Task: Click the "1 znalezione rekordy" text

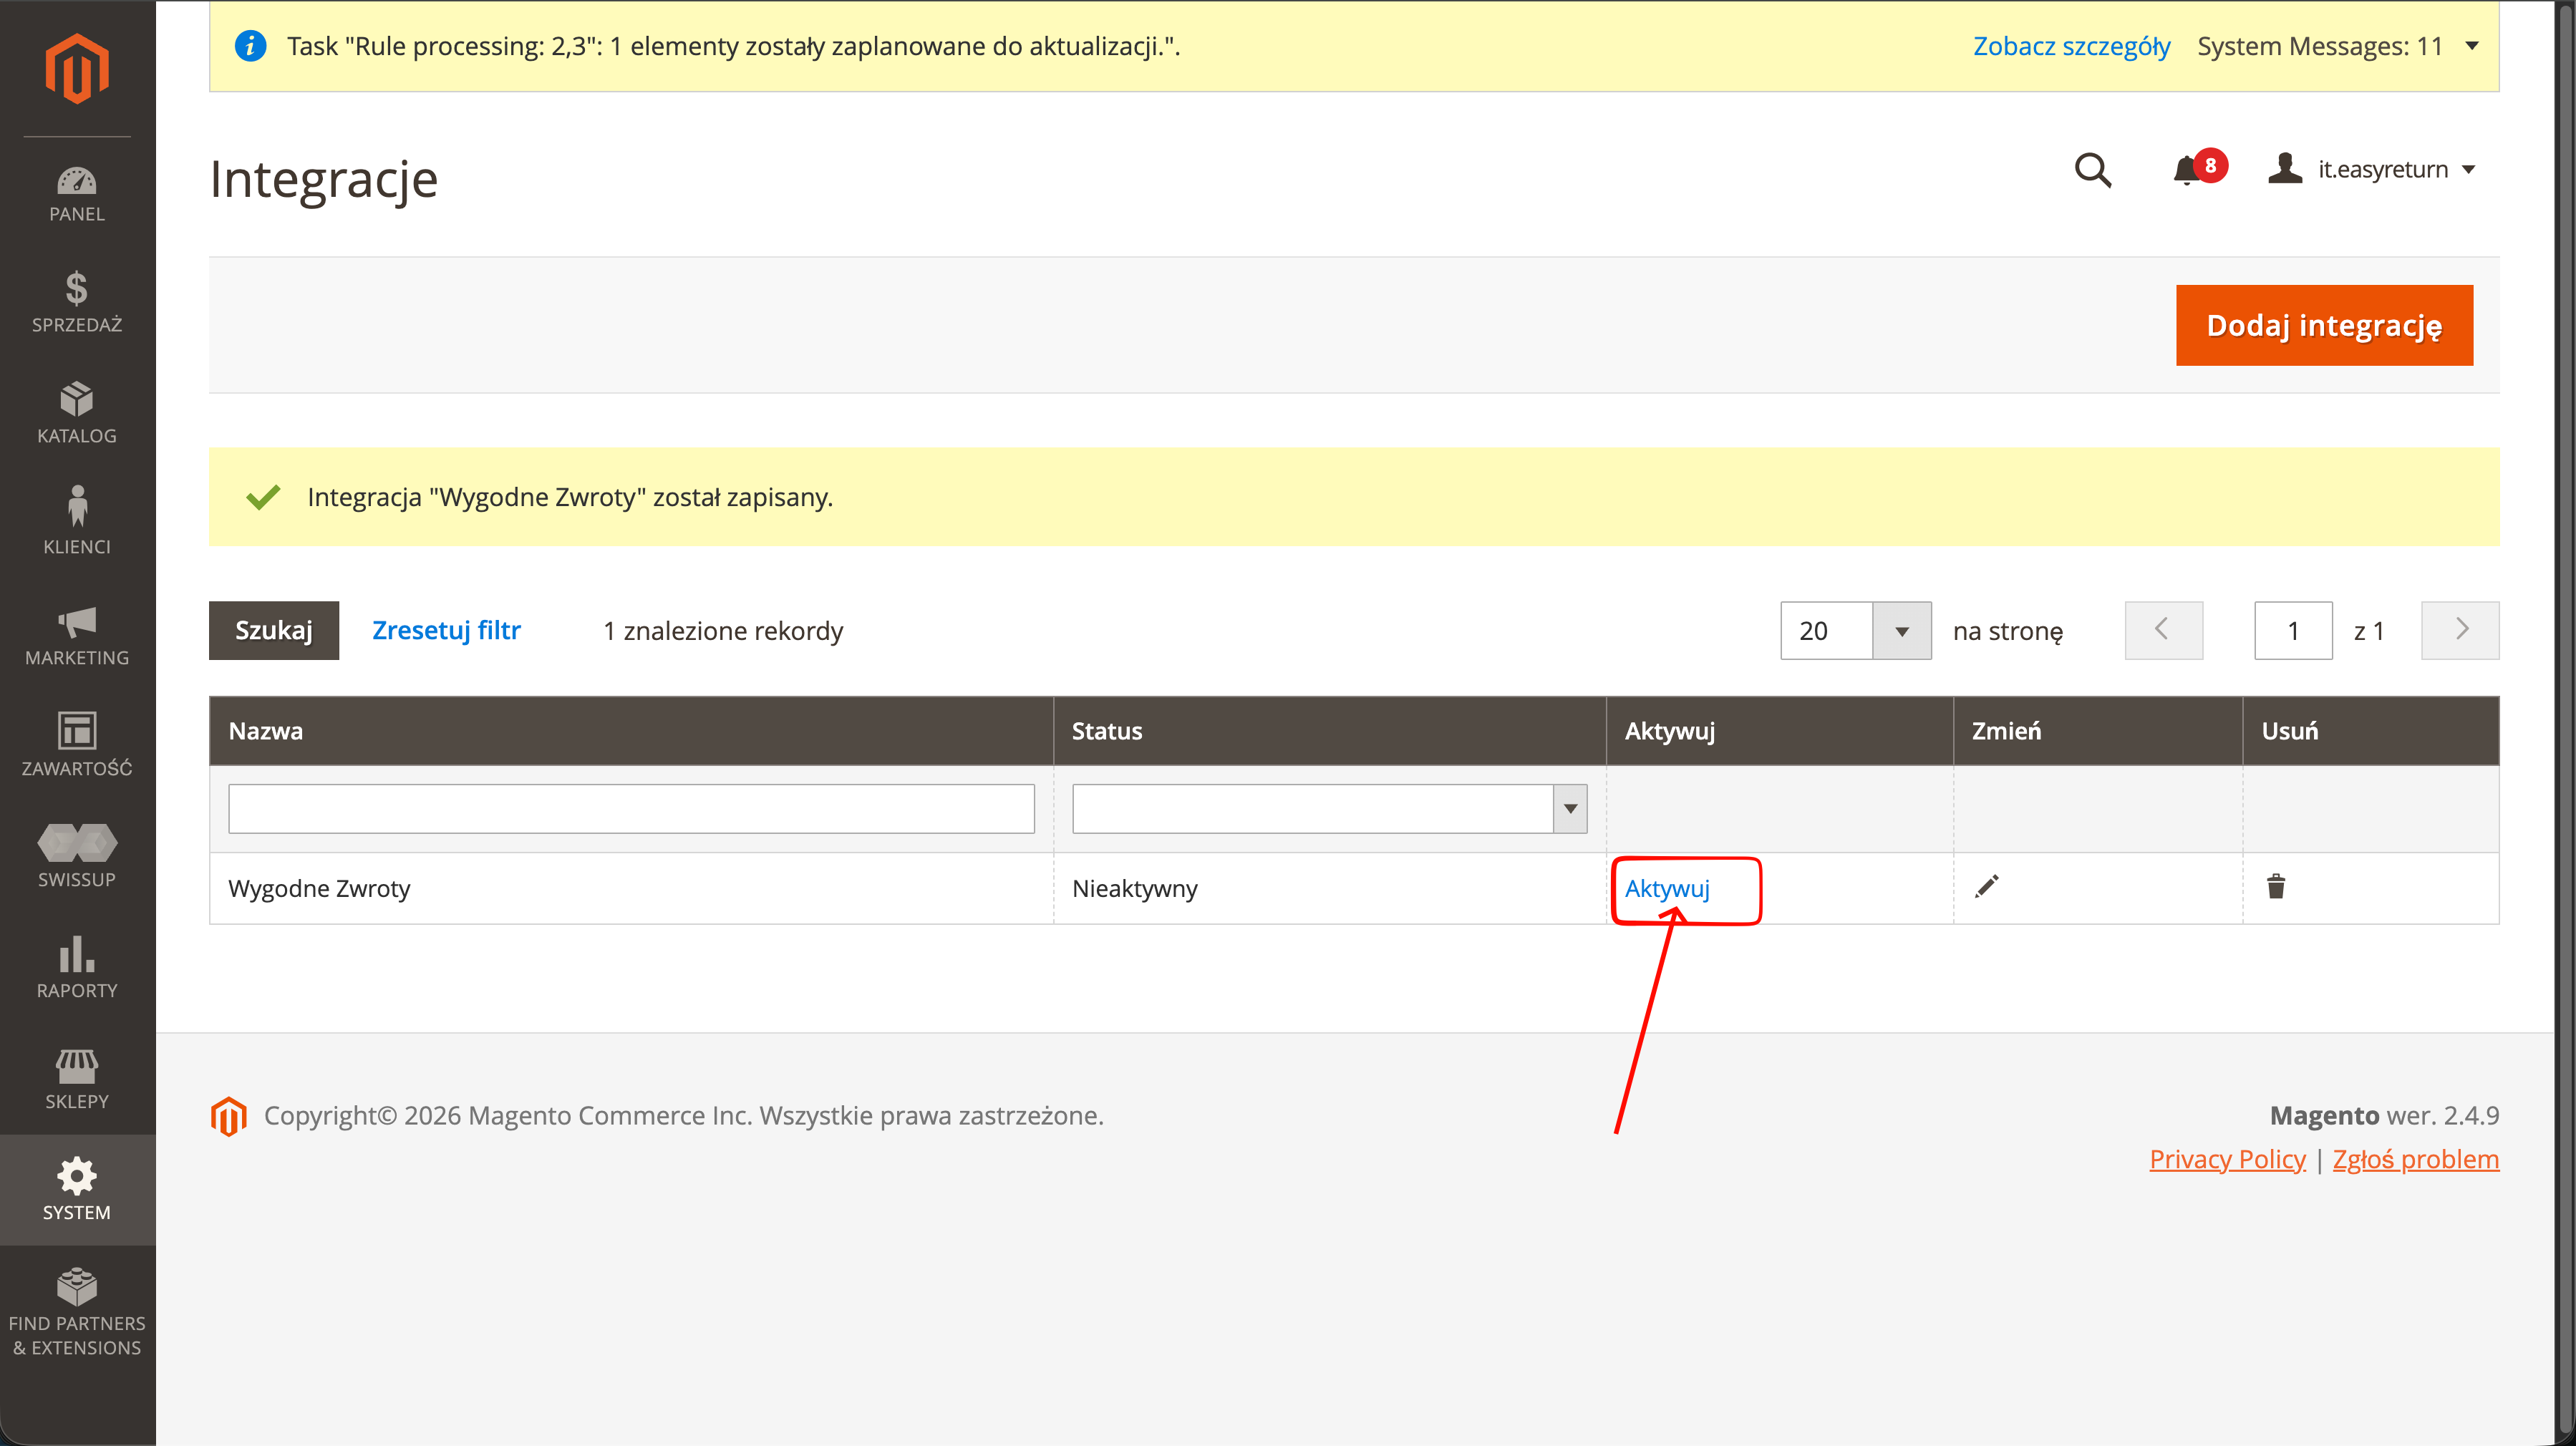Action: coord(723,631)
